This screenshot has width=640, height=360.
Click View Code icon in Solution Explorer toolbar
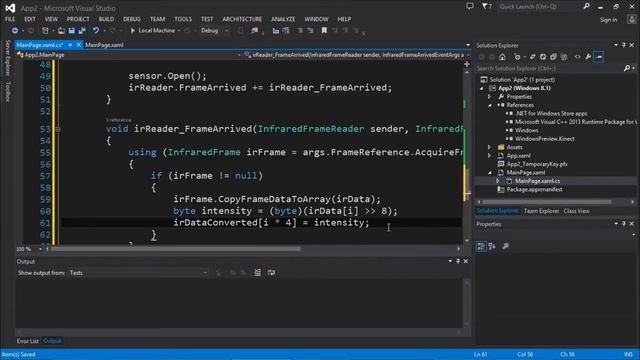click(x=578, y=57)
